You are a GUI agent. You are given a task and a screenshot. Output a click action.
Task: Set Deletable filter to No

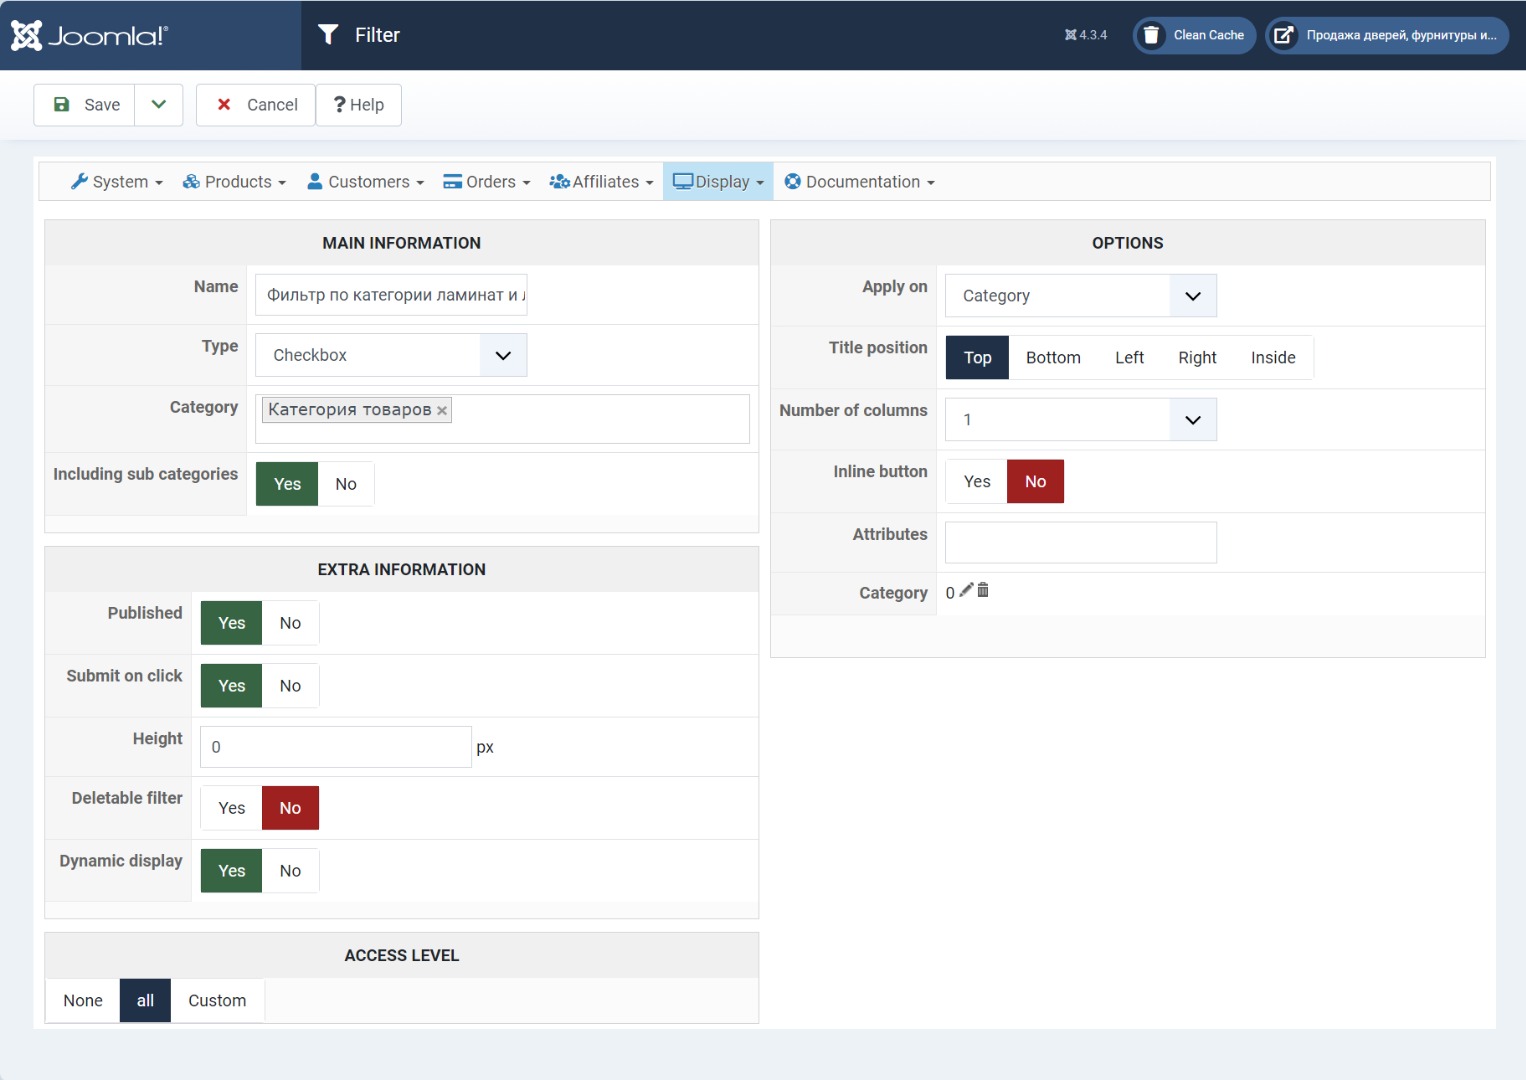point(290,808)
